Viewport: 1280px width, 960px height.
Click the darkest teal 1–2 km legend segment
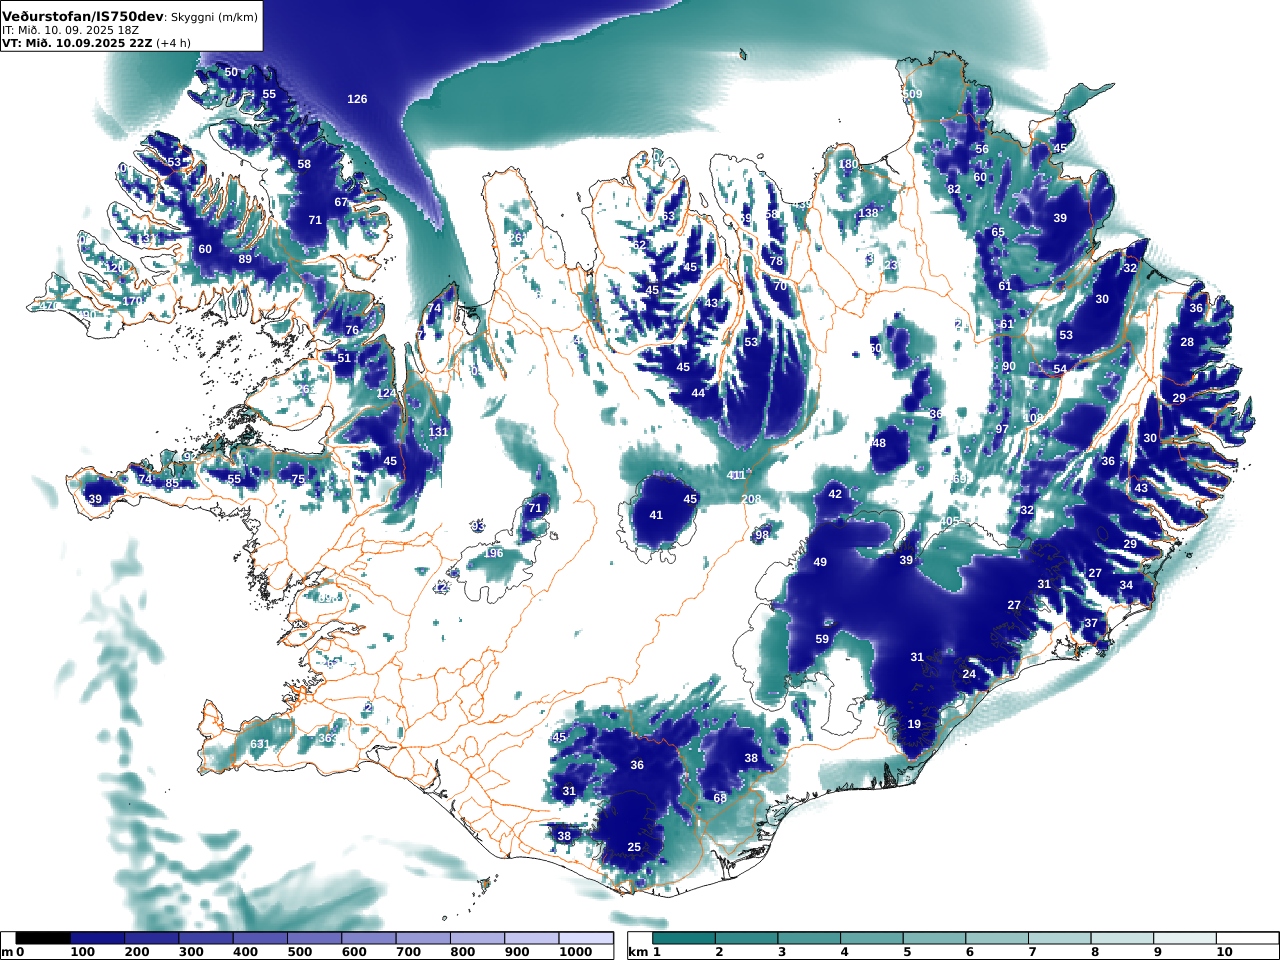[x=684, y=938]
